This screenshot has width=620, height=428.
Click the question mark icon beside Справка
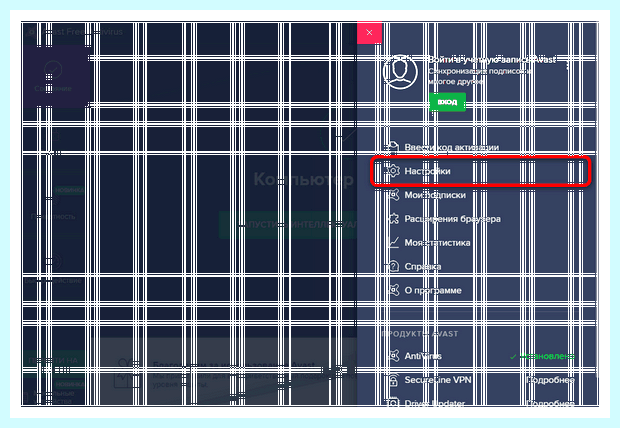click(x=393, y=266)
